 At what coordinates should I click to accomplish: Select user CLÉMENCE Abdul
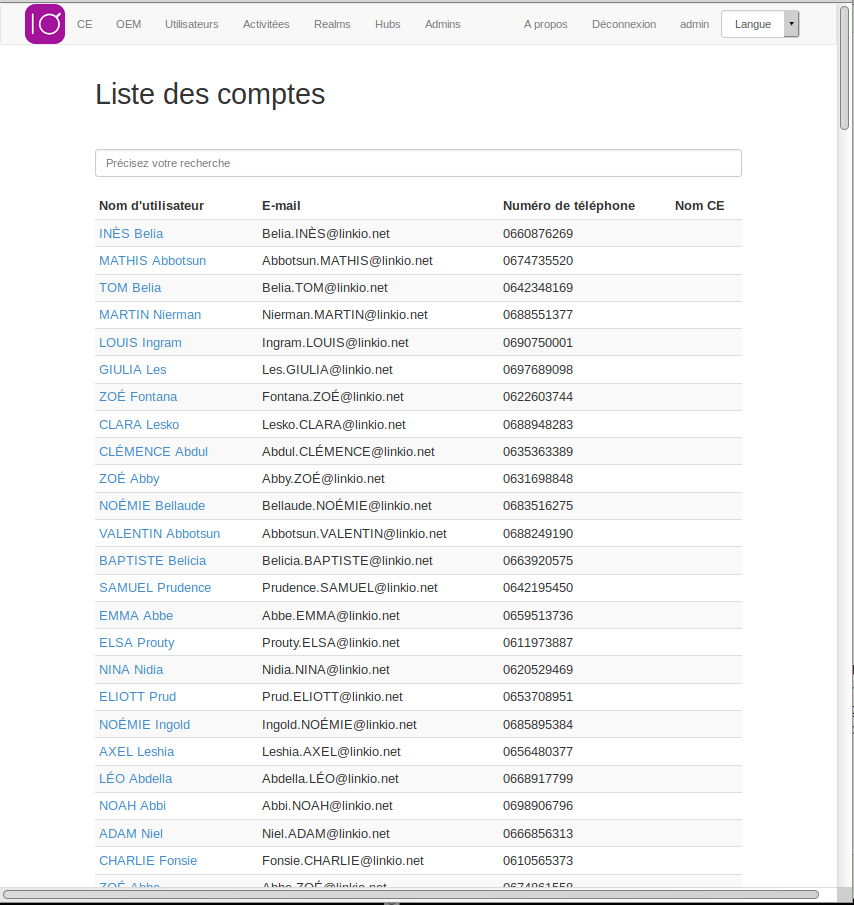pos(153,451)
